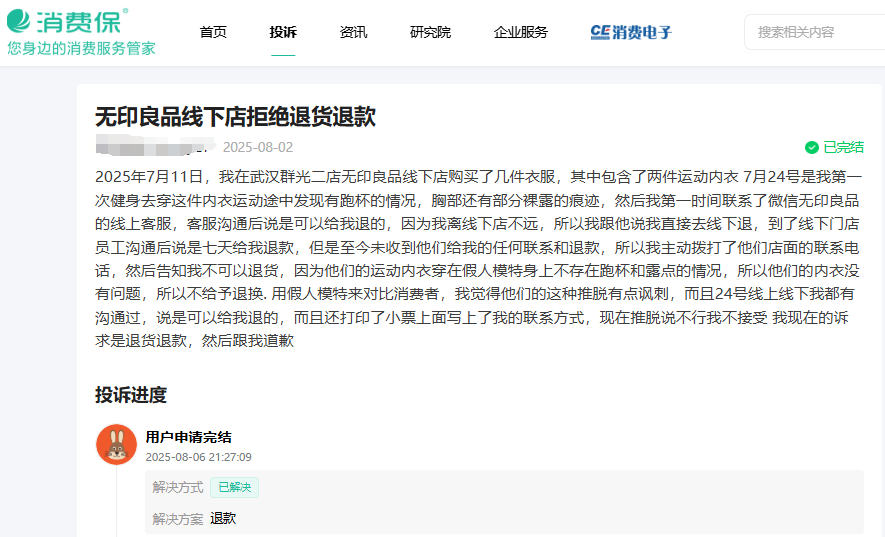Viewport: 885px width, 537px height.
Task: Open the 资讯 nav item
Action: click(x=353, y=32)
